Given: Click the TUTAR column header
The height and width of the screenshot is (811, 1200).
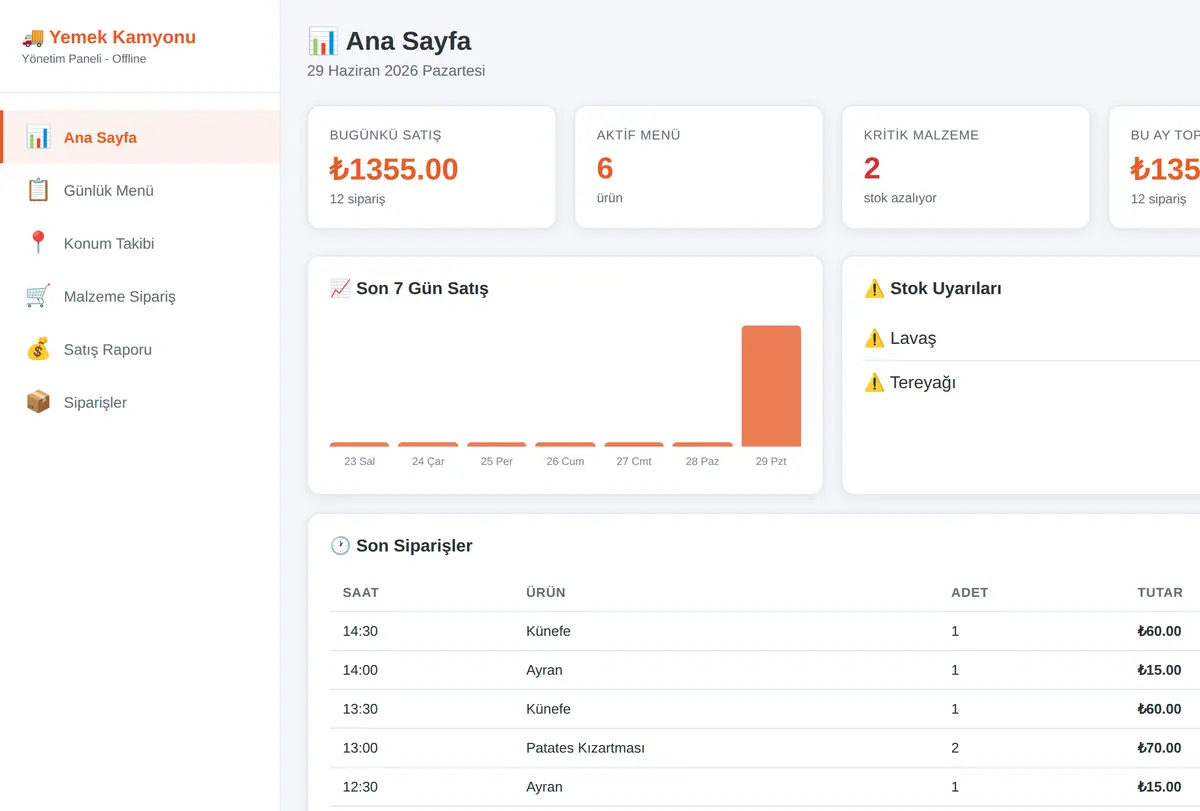Looking at the screenshot, I should 1160,592.
